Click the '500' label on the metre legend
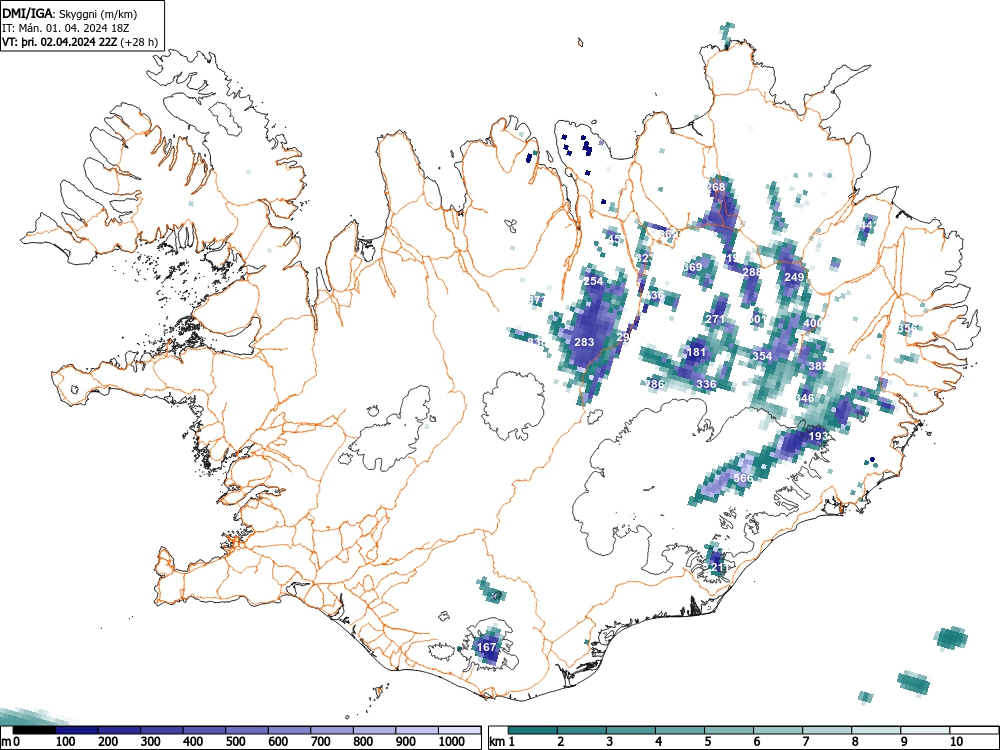 click(235, 742)
